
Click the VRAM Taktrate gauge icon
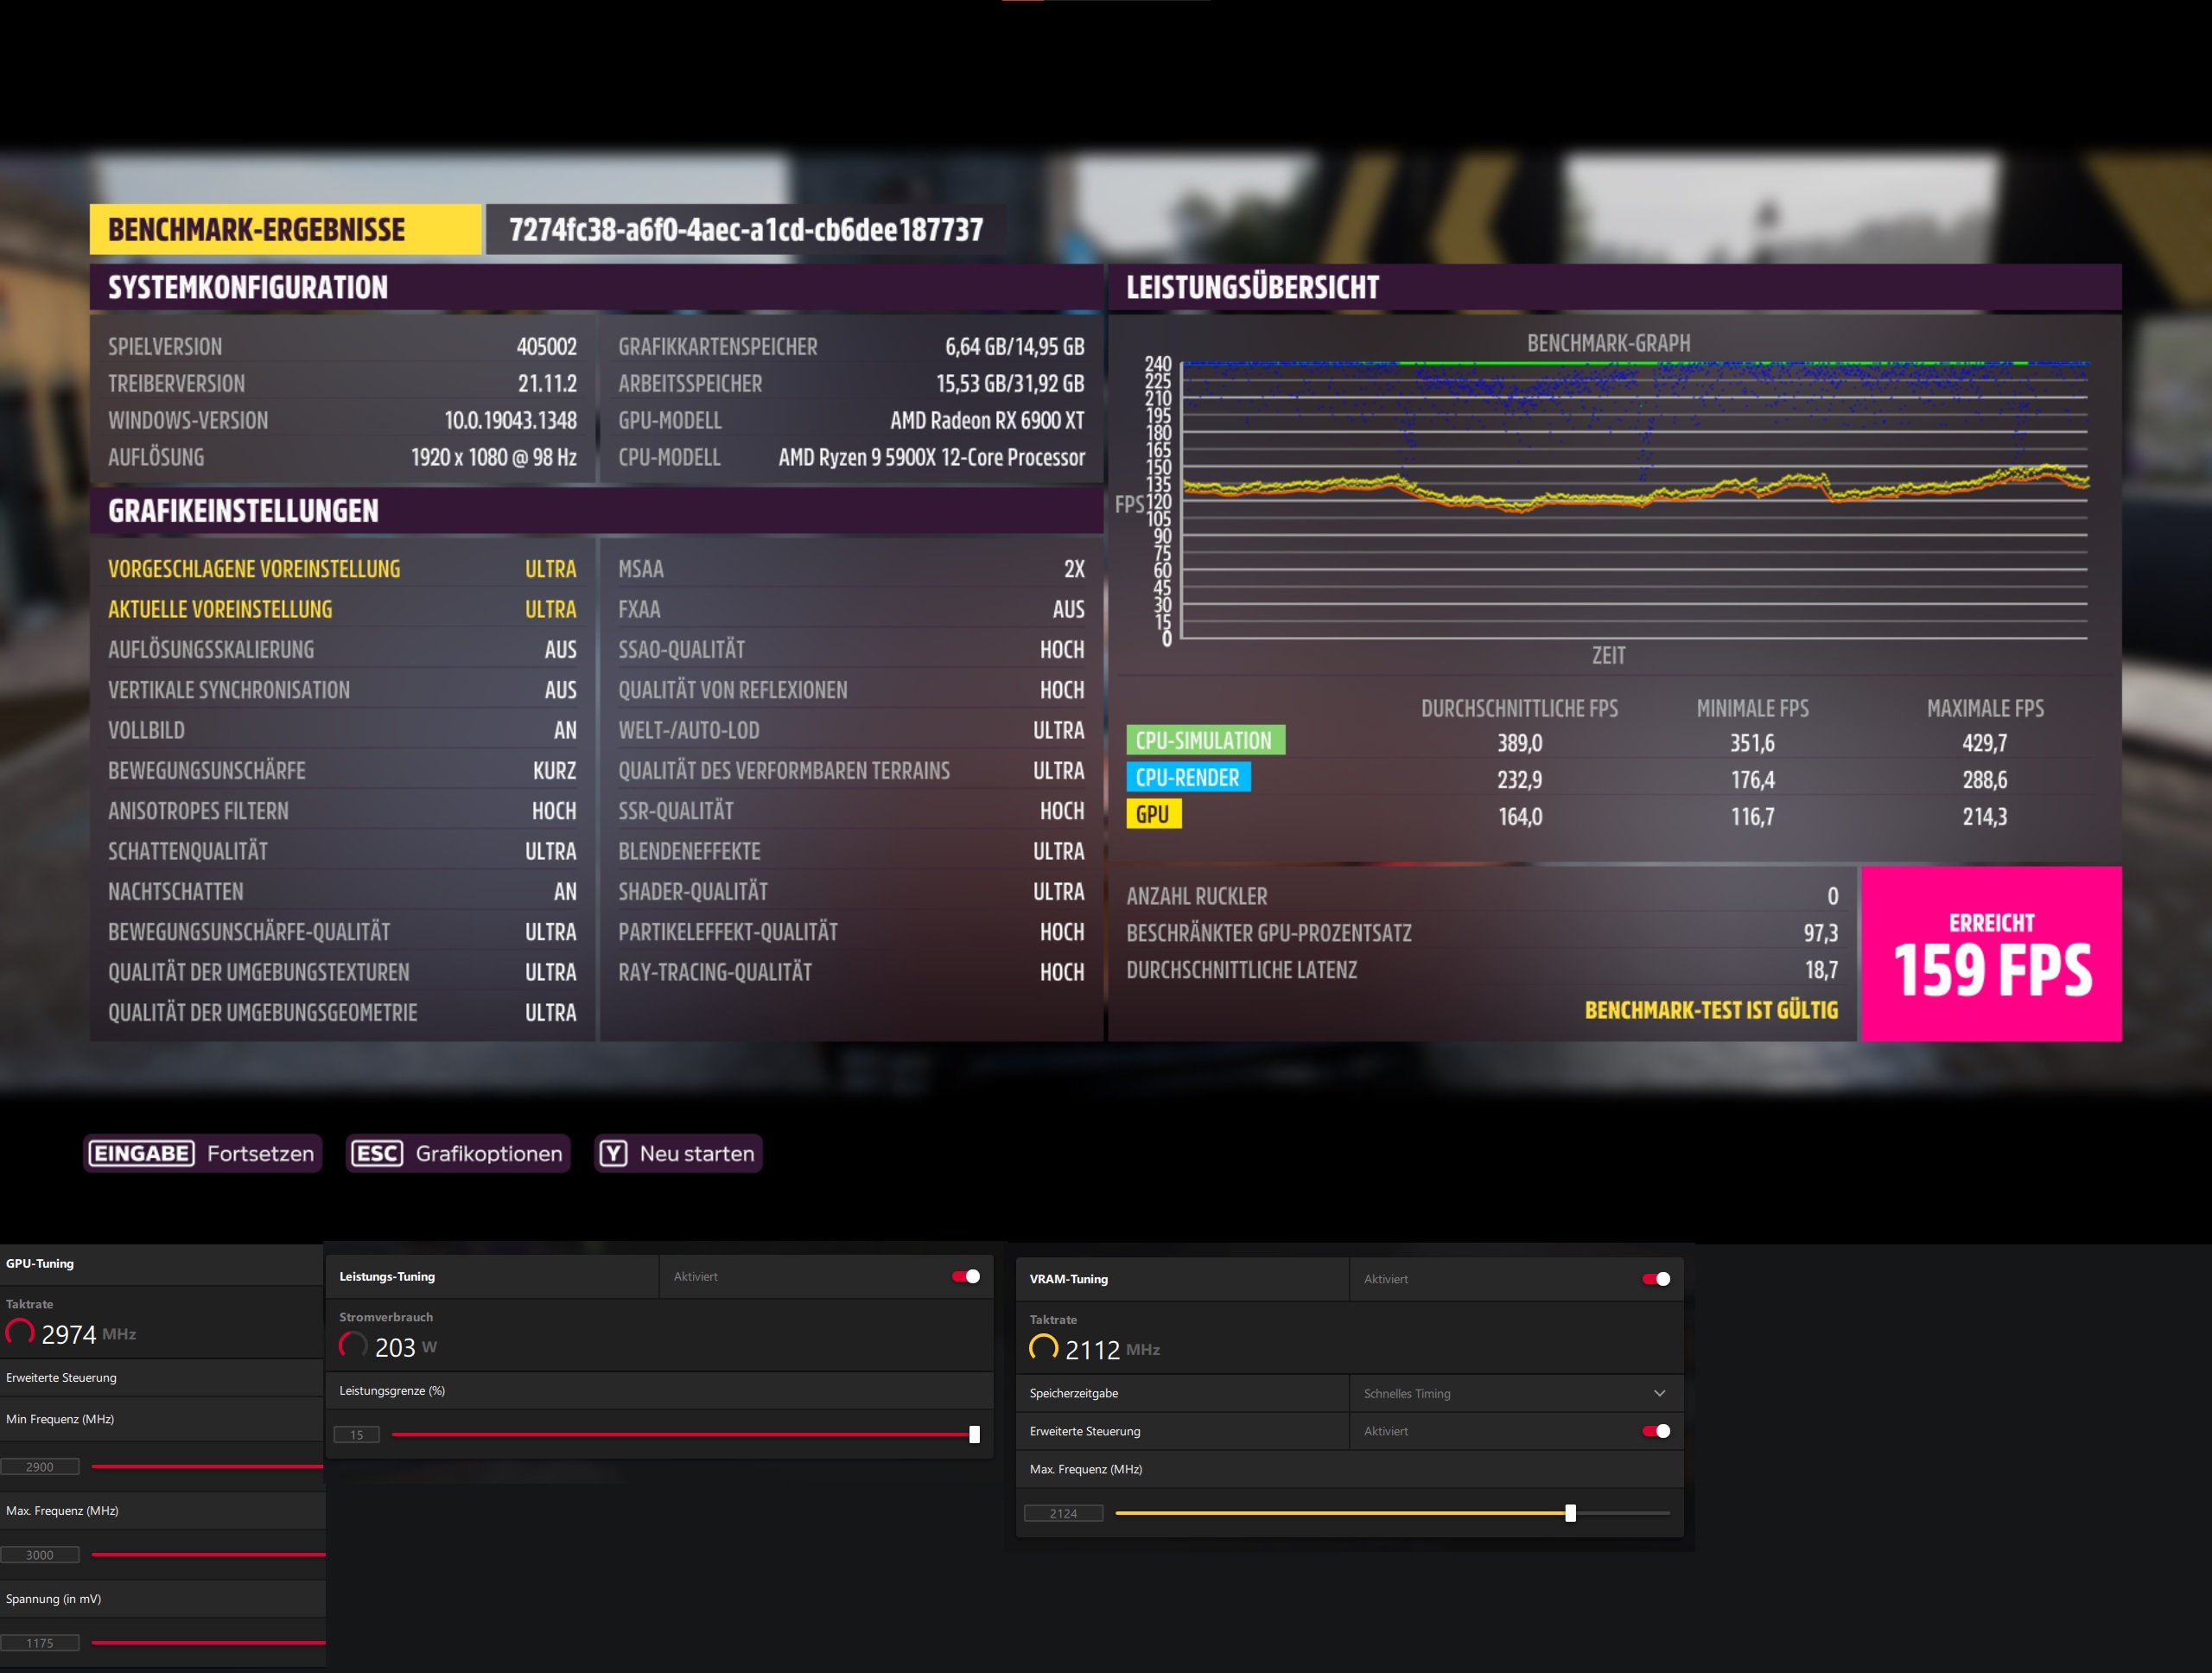1043,1348
